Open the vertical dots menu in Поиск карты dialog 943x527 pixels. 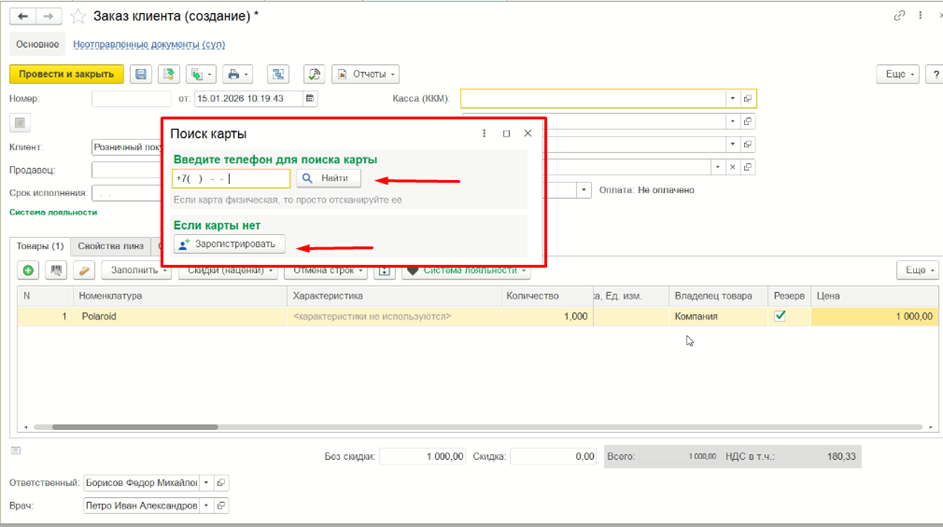[484, 134]
